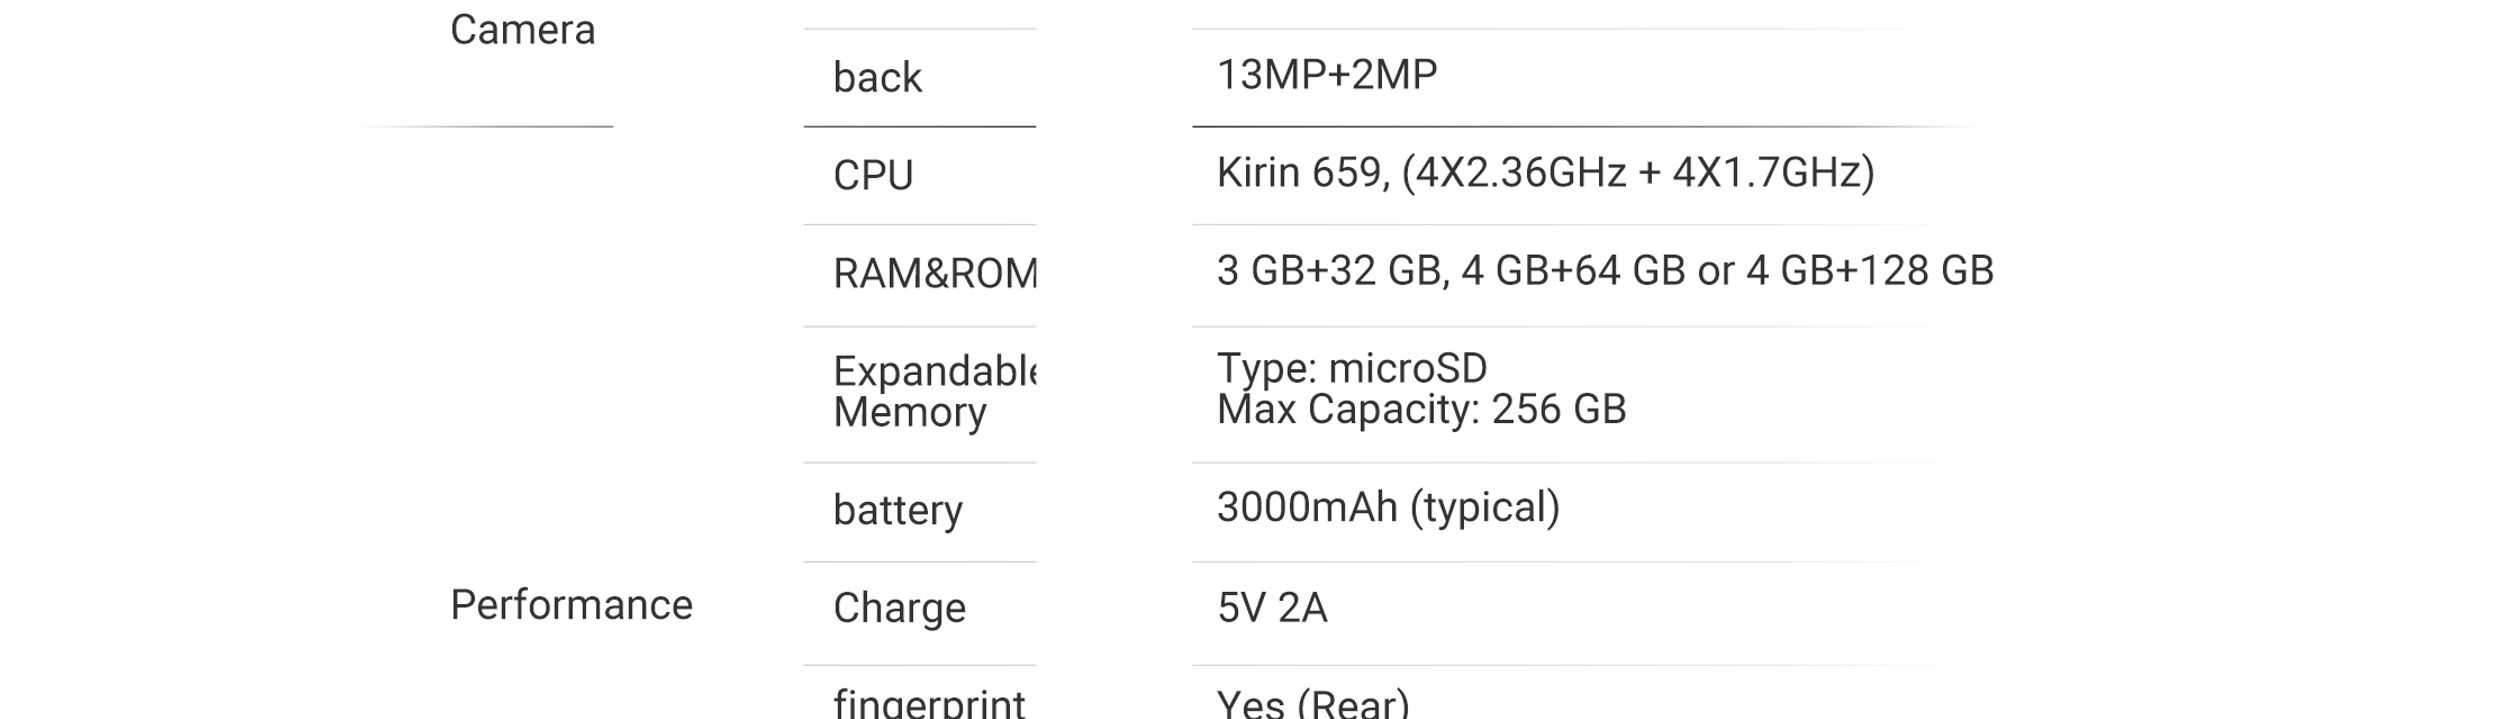Image resolution: width=2500 pixels, height=719 pixels.
Task: Select the fingerprint row label
Action: (x=929, y=703)
